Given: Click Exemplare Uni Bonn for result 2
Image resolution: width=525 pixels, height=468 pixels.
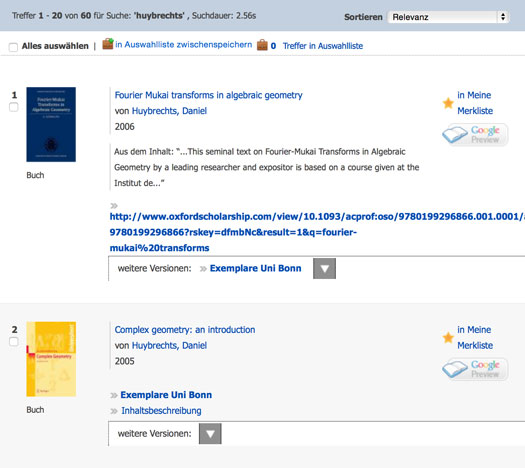Looking at the screenshot, I should tap(166, 395).
